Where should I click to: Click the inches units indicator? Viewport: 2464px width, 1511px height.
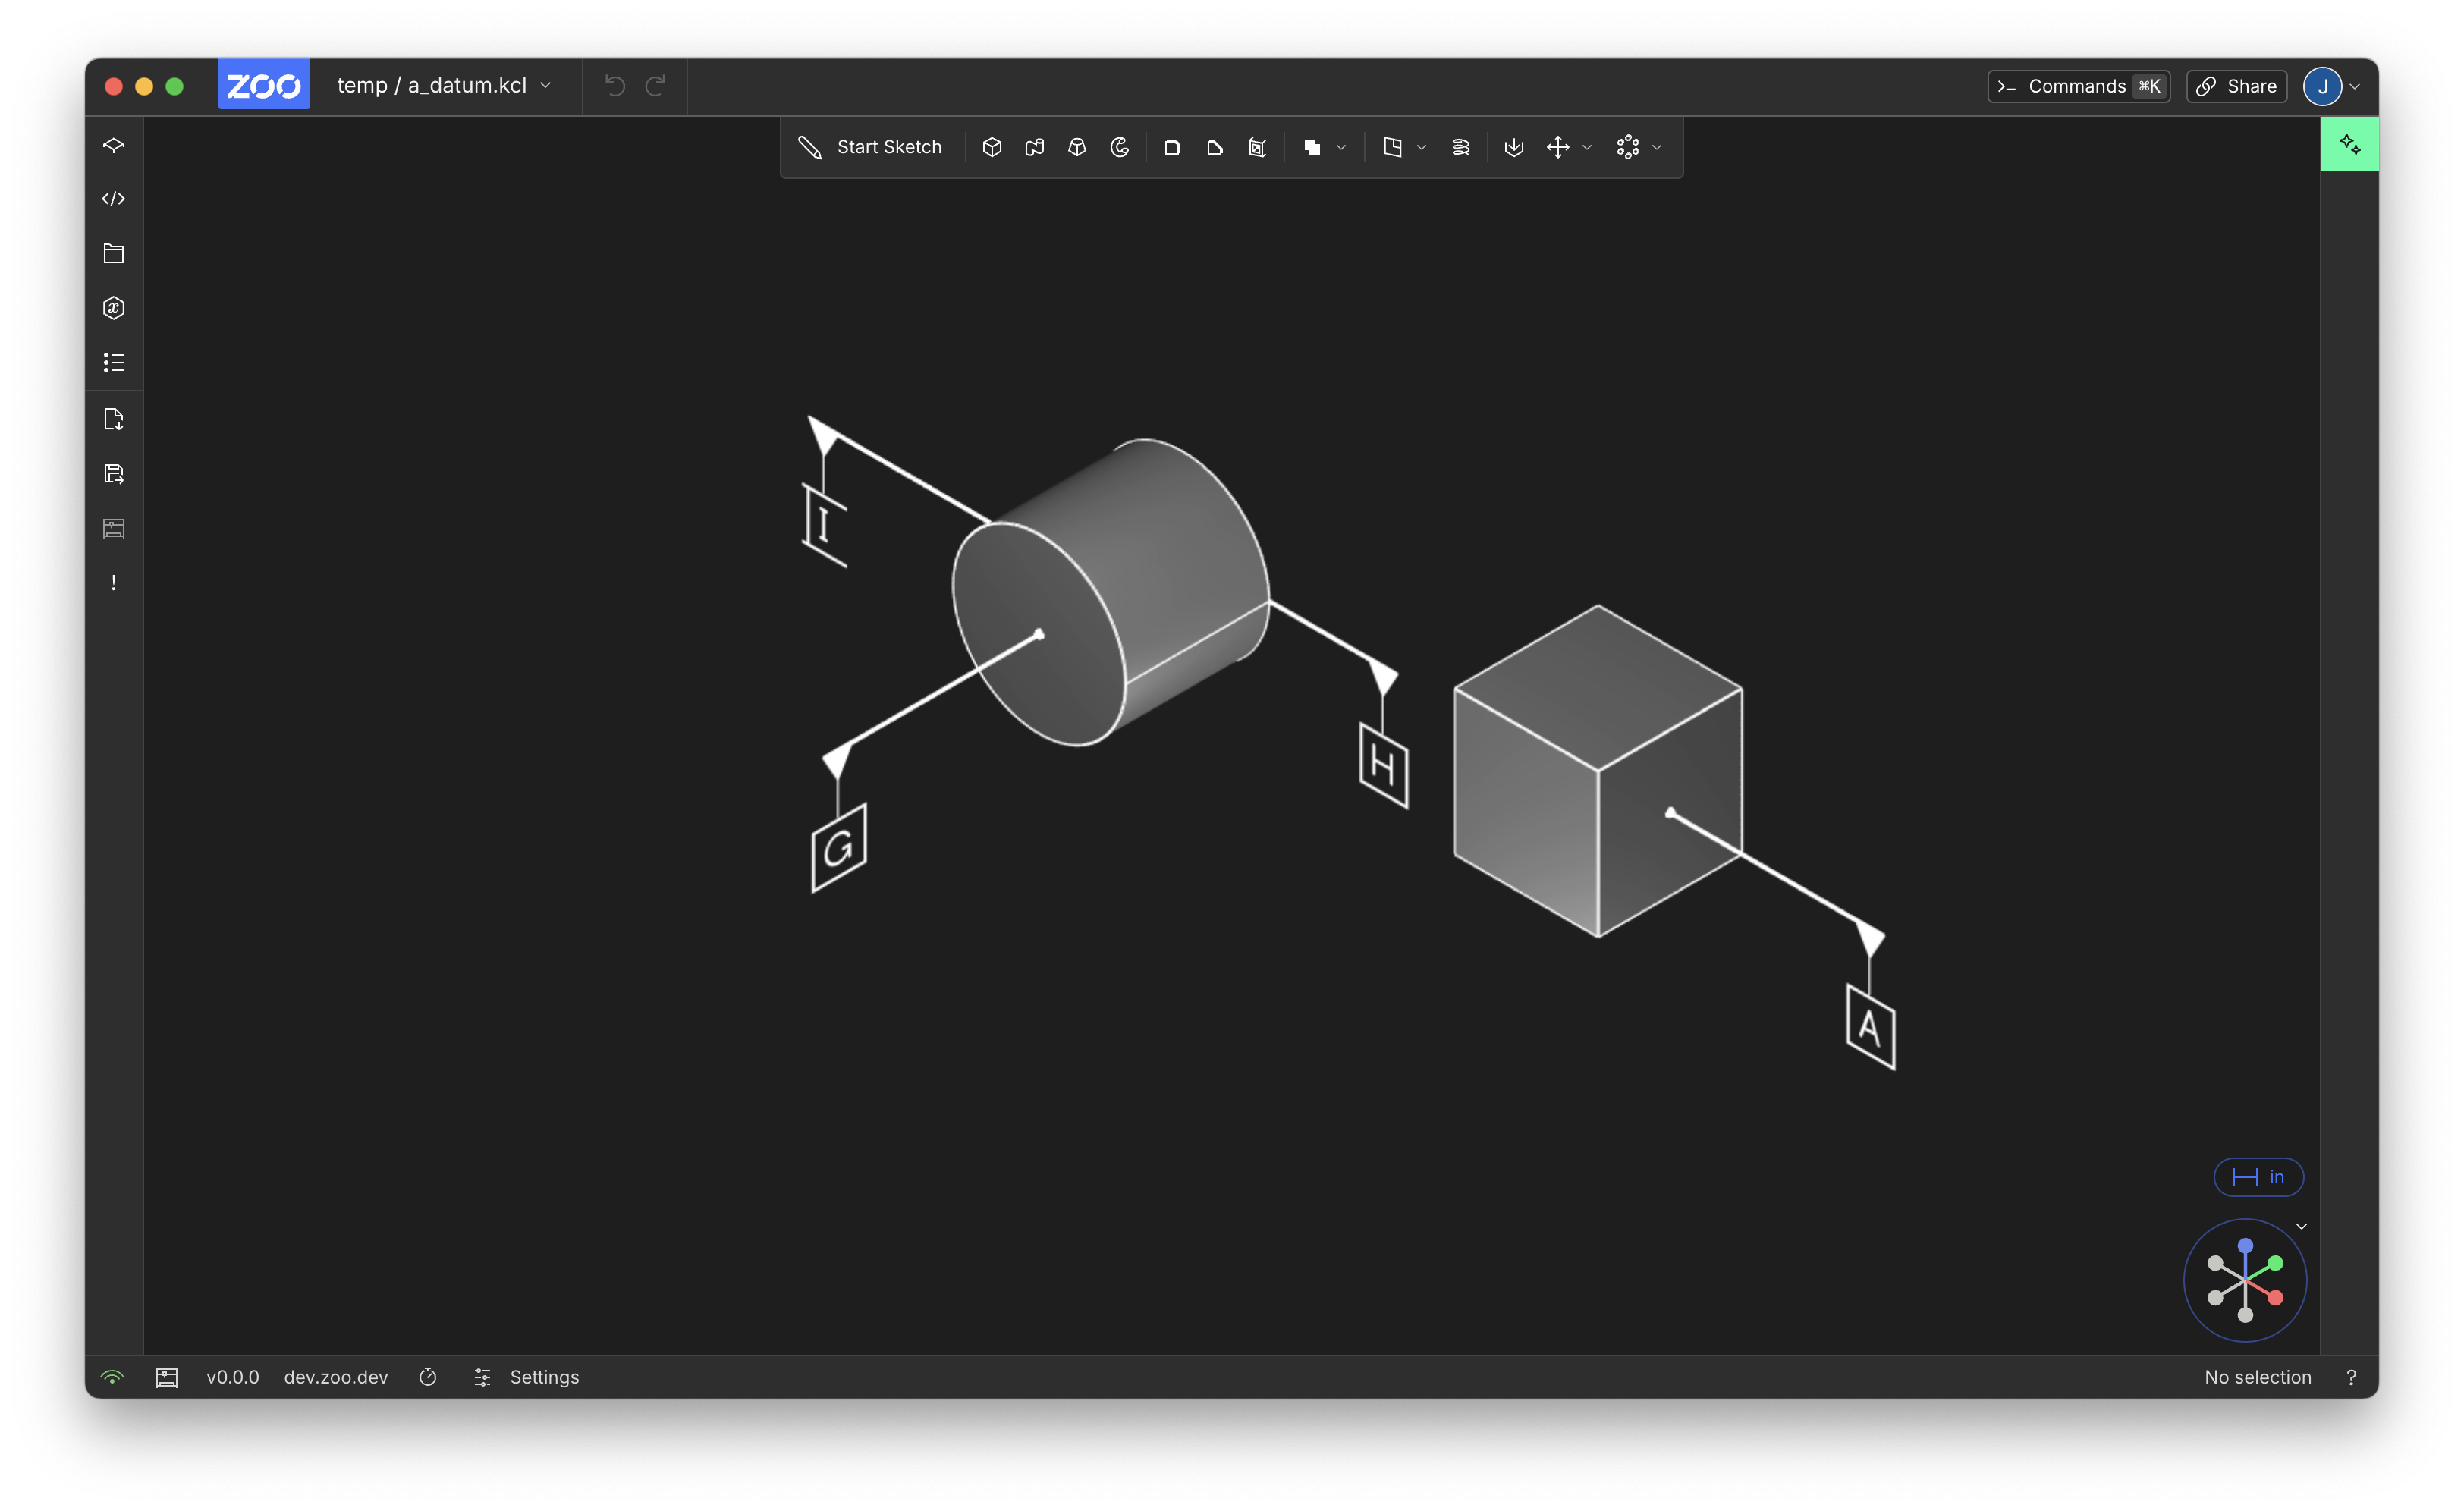pos(2258,1177)
